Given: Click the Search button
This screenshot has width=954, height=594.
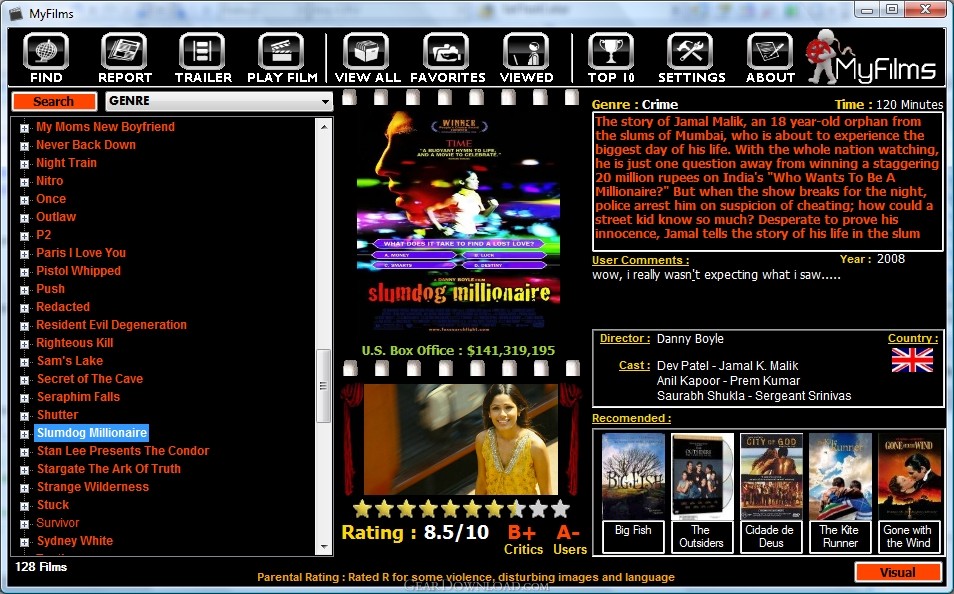Looking at the screenshot, I should (54, 101).
